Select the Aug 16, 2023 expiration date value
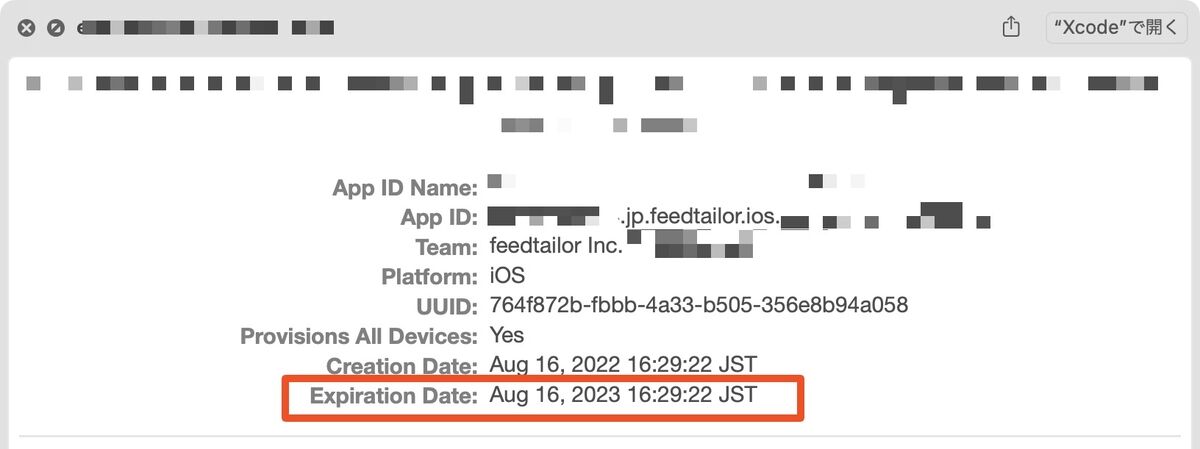The image size is (1200, 449). click(x=623, y=396)
